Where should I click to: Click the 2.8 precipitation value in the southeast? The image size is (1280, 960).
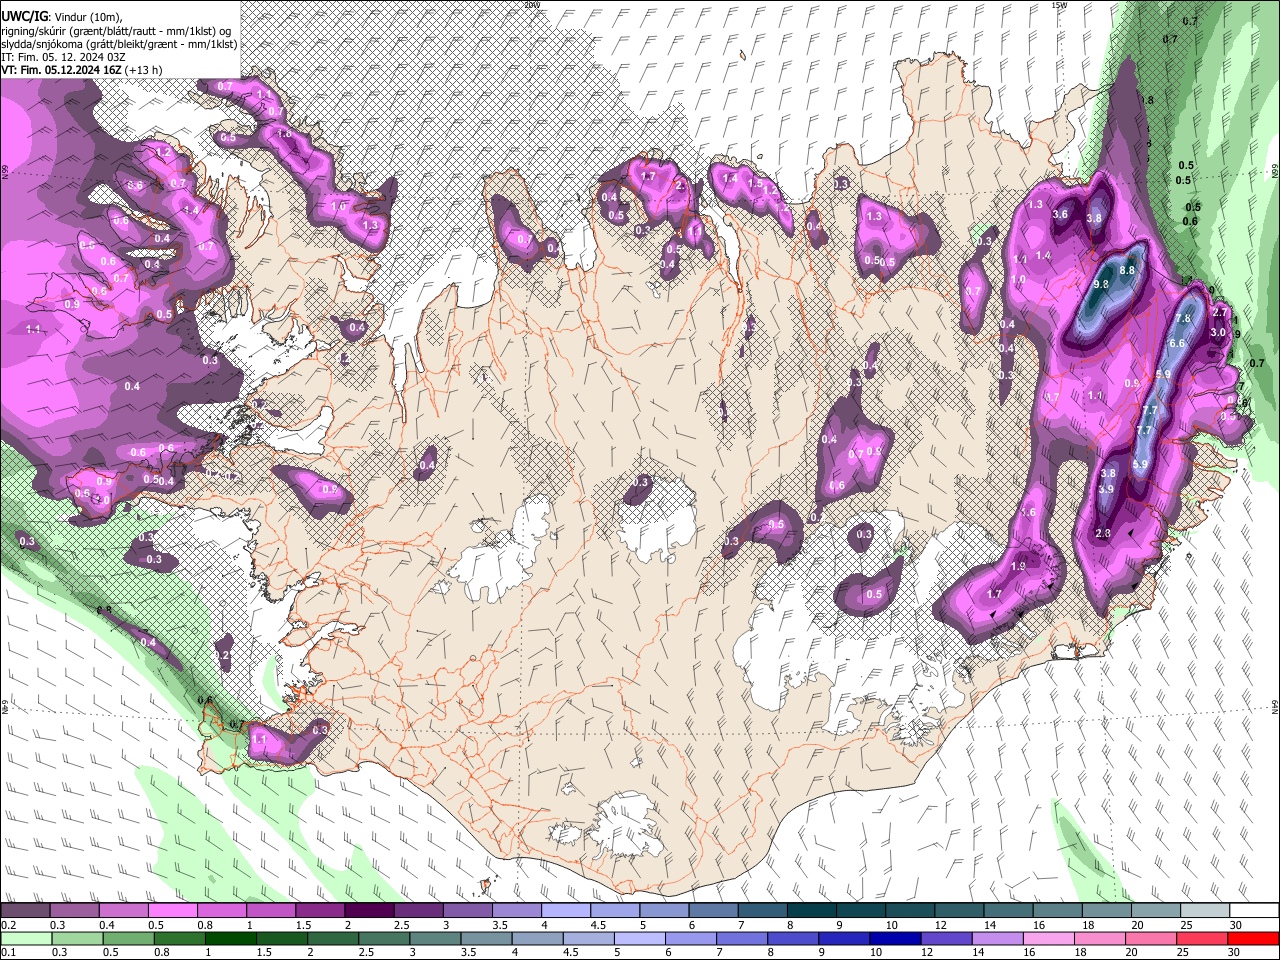pos(1103,534)
